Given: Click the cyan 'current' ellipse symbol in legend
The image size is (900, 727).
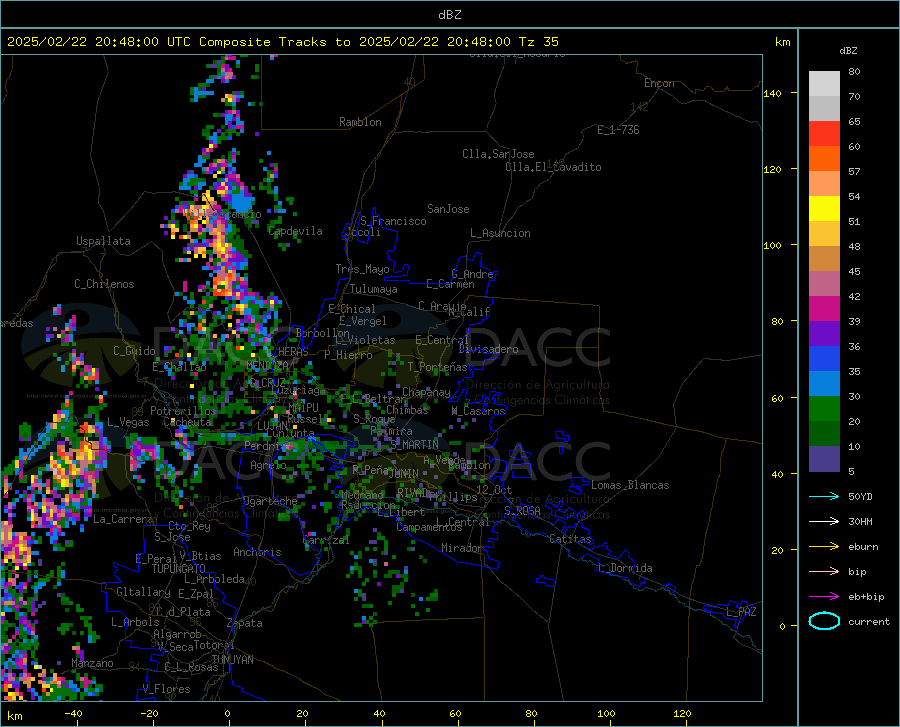Looking at the screenshot, I should coord(824,621).
